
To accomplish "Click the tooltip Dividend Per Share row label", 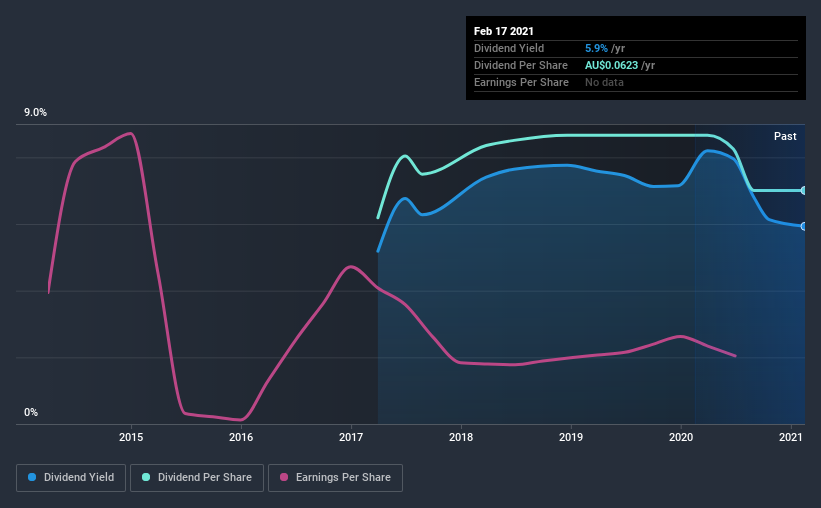I will tap(520, 65).
